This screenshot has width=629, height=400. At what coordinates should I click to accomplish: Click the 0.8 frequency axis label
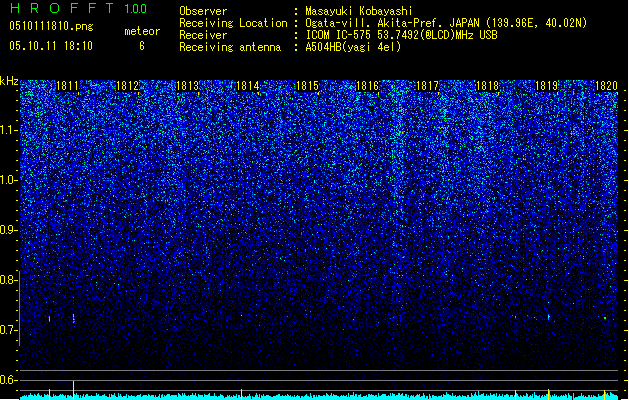pyautogui.click(x=8, y=280)
